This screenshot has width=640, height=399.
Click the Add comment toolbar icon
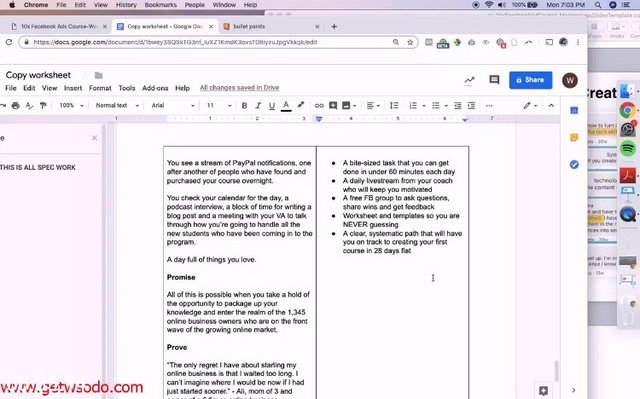(333, 106)
